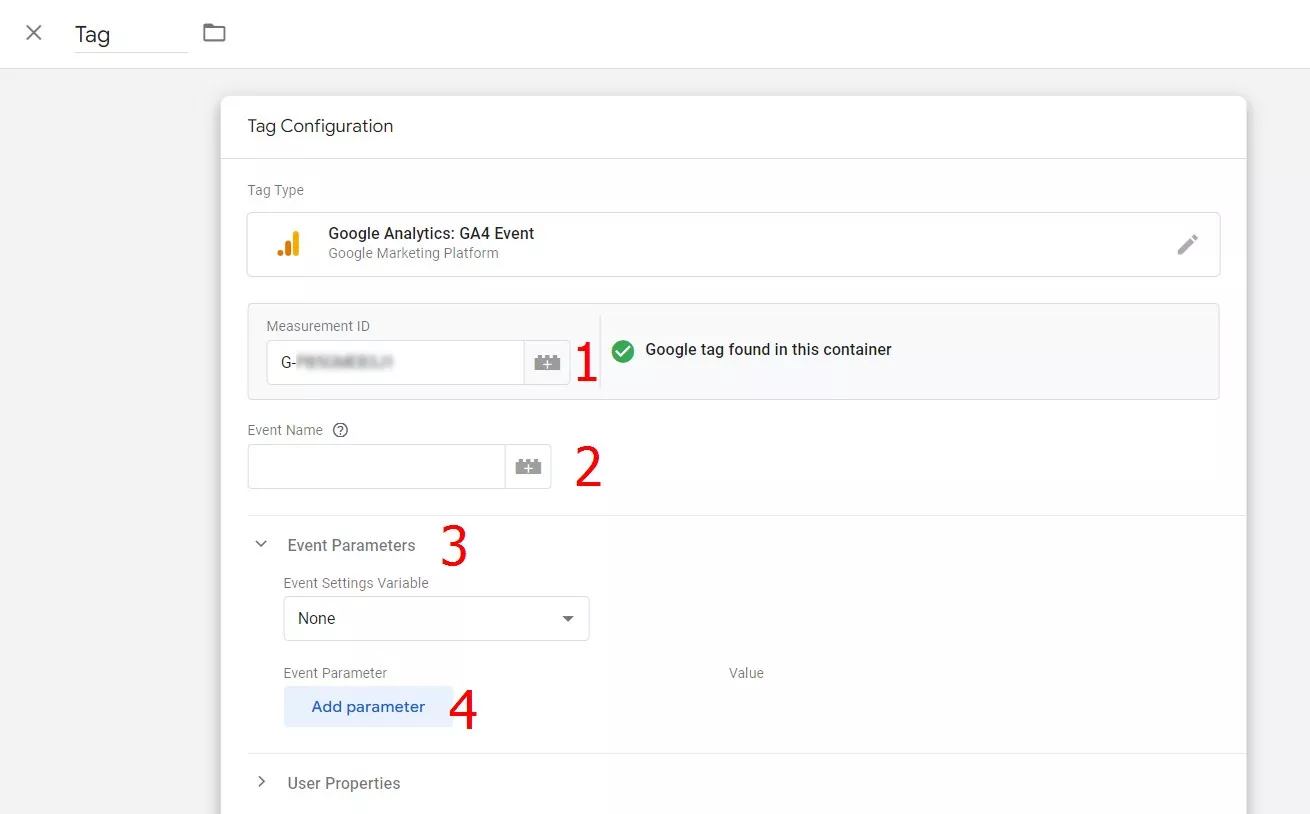Open the variable picker beside Measurement ID
The height and width of the screenshot is (814, 1310).
(547, 362)
